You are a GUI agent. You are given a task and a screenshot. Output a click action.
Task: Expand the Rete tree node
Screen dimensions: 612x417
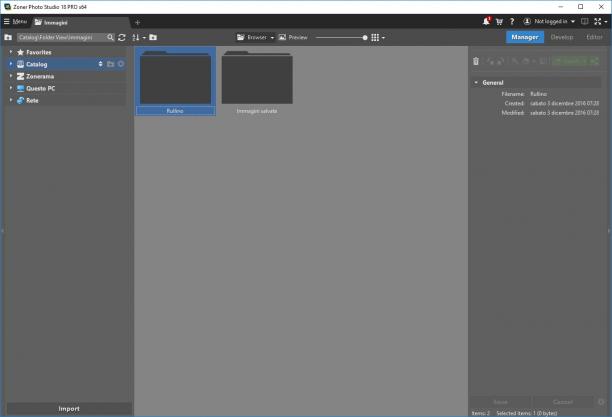click(x=11, y=100)
